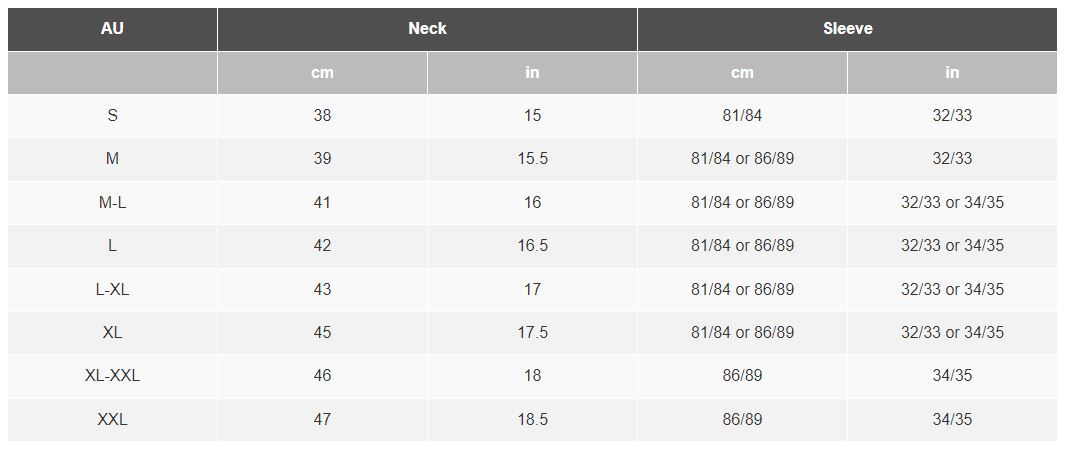Select the Sleeve in subheader

tap(952, 73)
